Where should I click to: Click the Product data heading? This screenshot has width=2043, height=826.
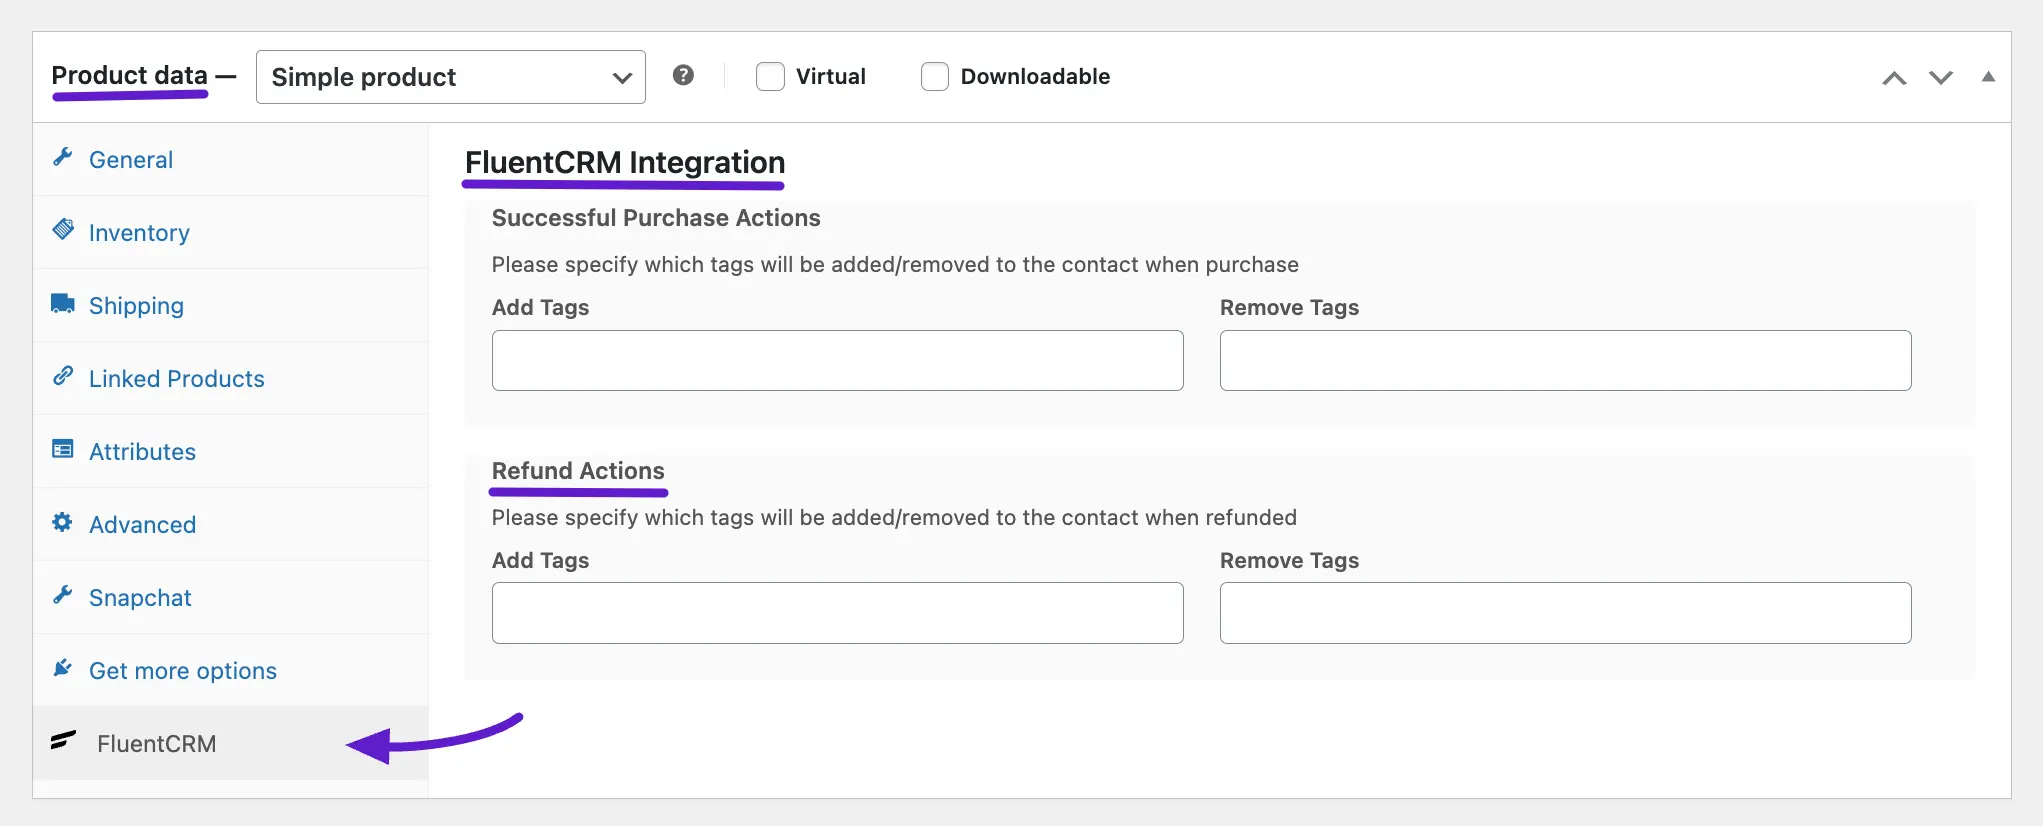tap(129, 76)
